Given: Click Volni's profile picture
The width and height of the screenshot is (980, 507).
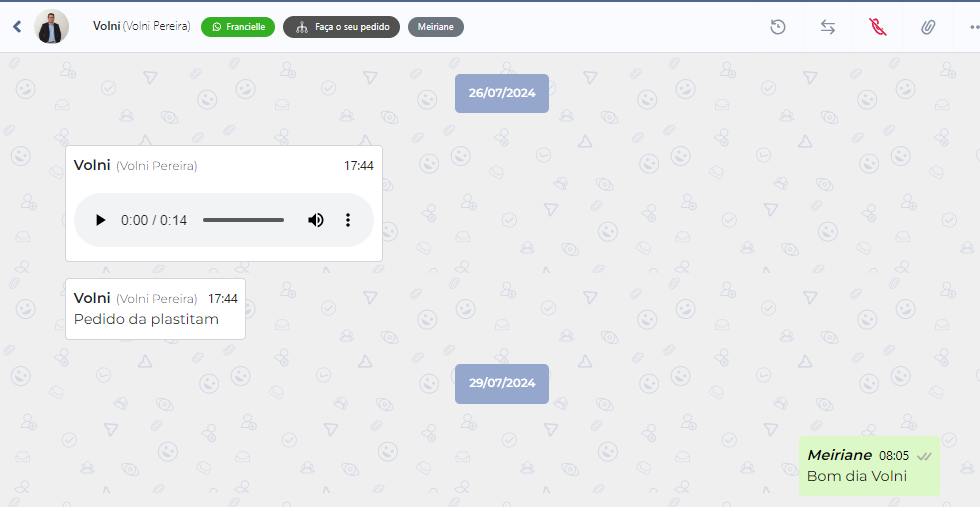Looking at the screenshot, I should pos(51,26).
